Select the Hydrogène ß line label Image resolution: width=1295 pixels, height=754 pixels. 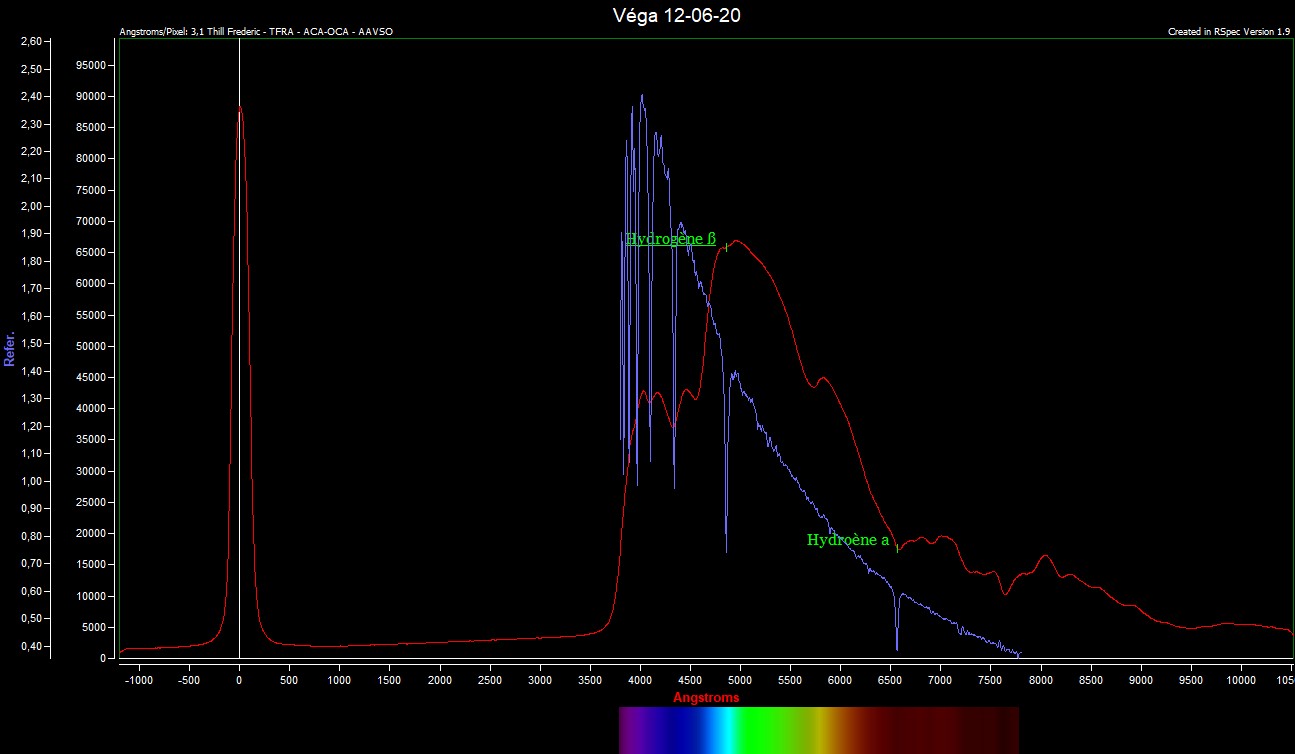point(670,239)
